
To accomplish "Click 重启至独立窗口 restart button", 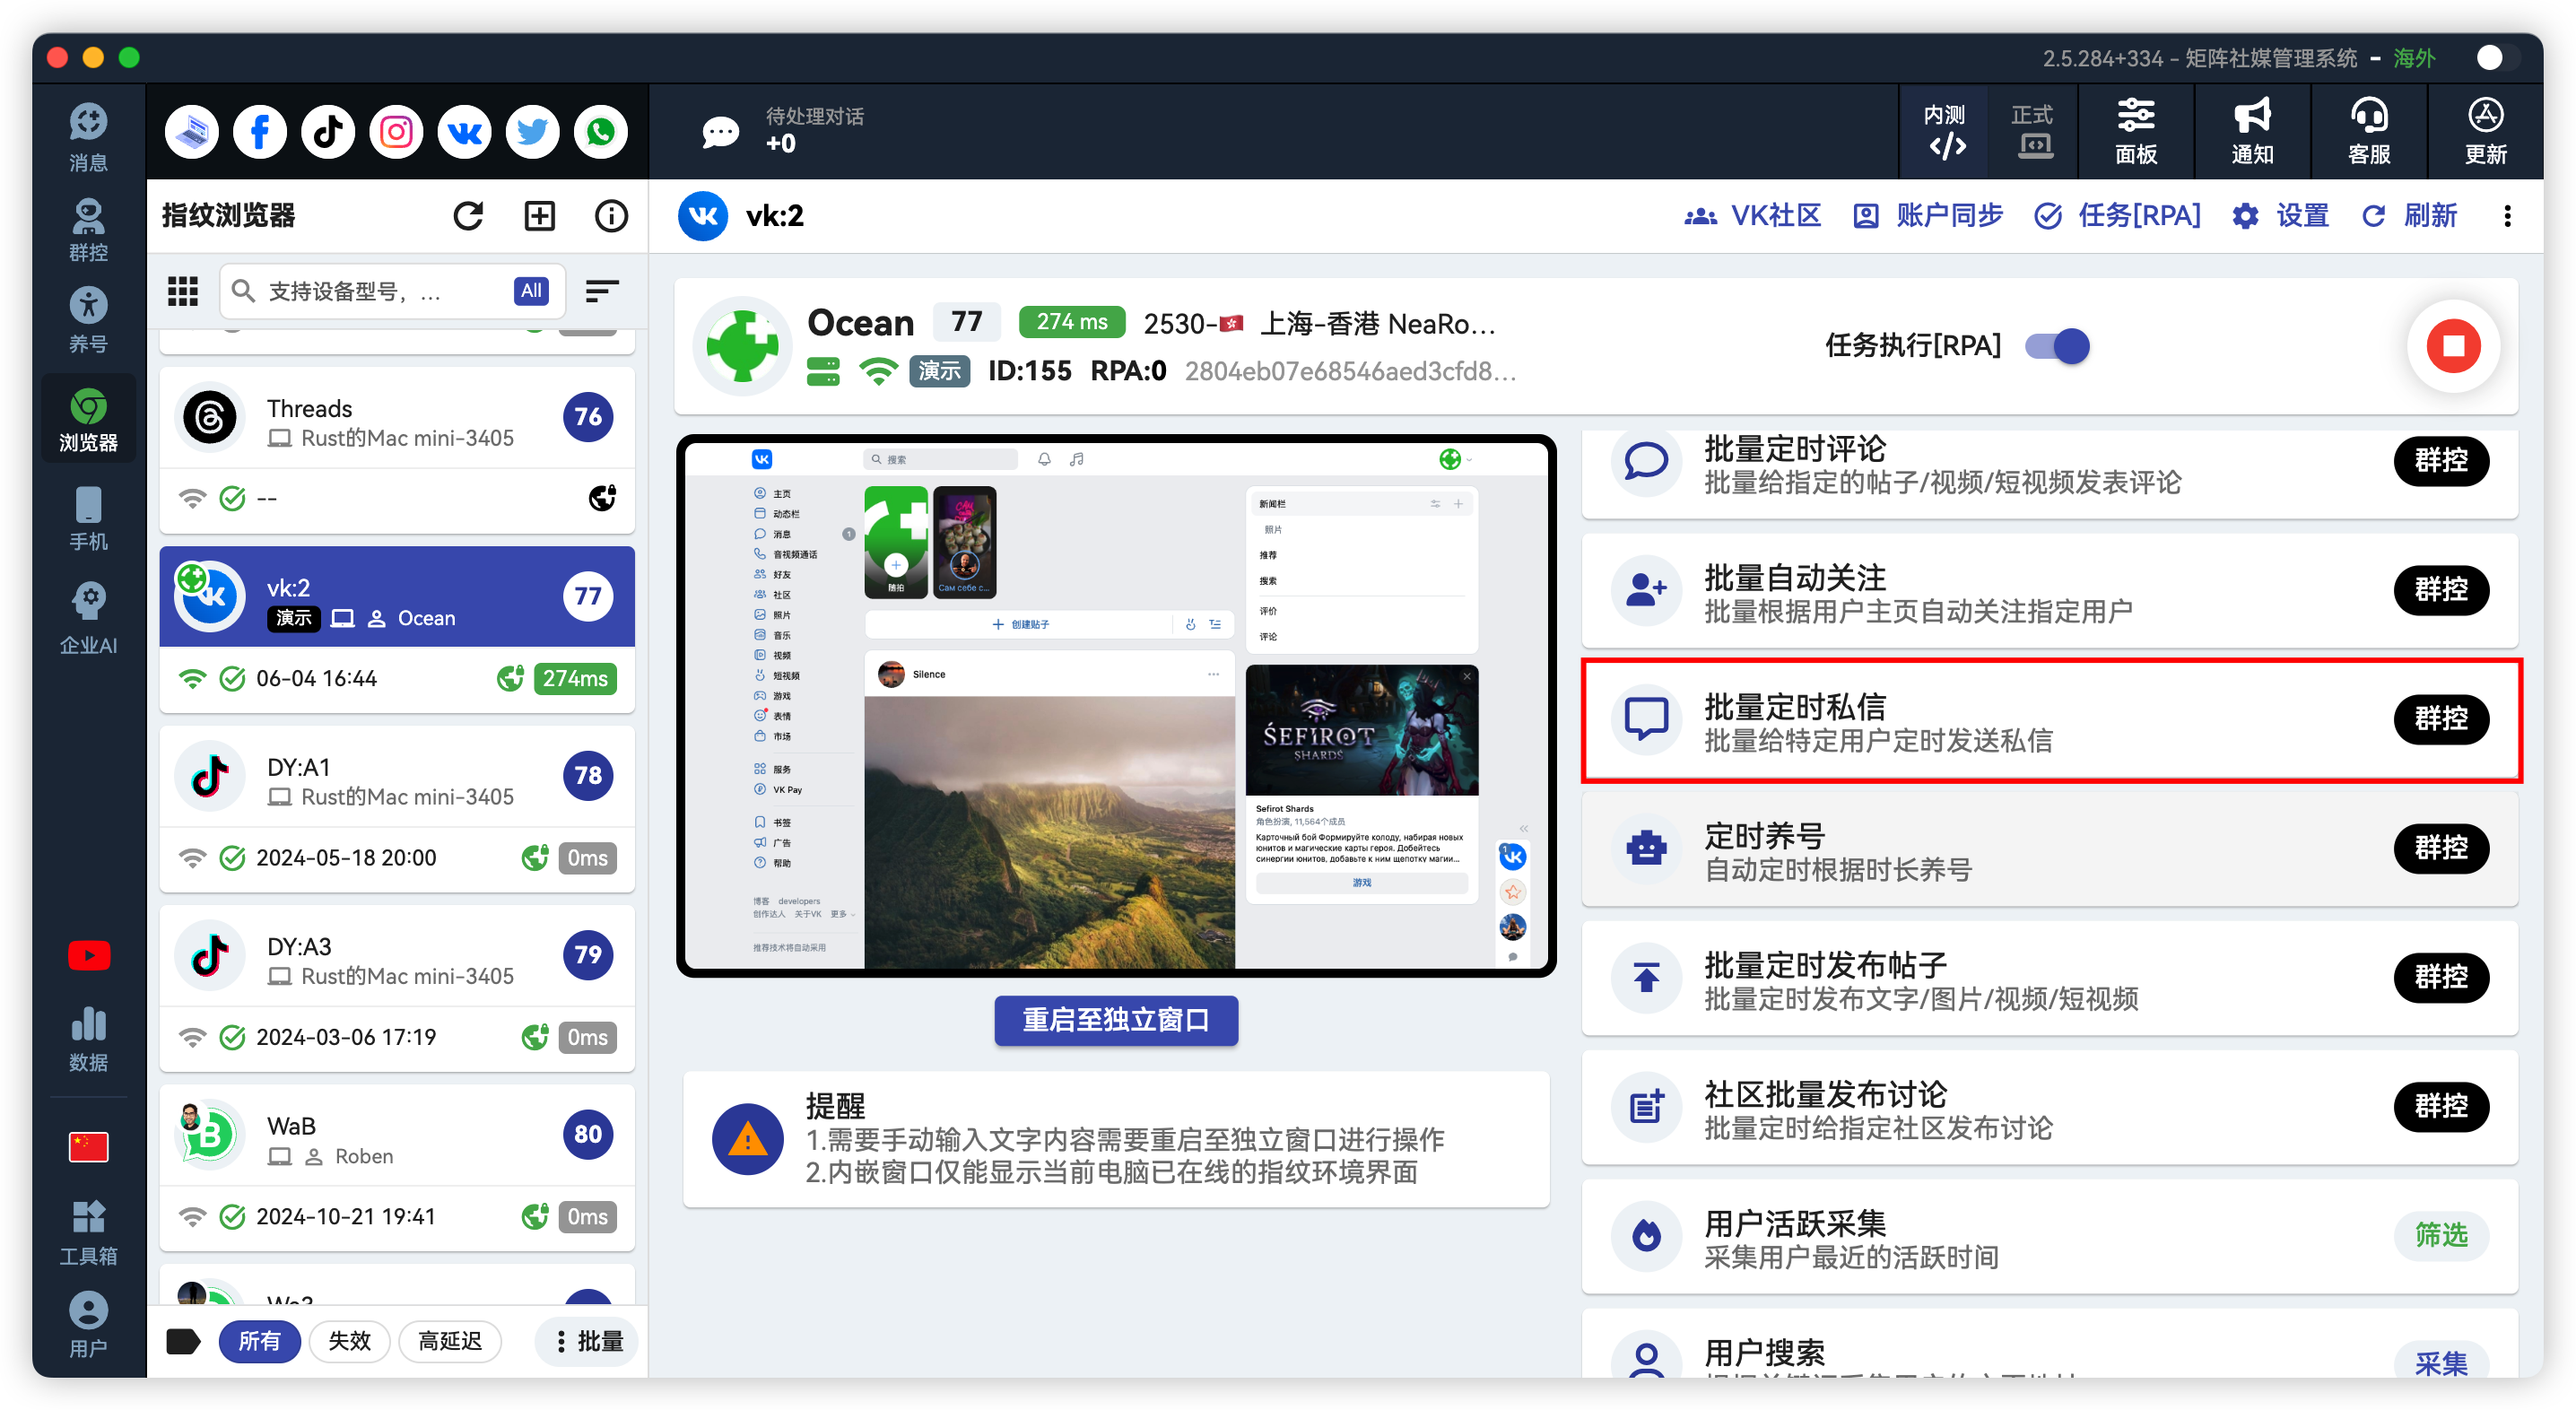I will tap(1116, 1020).
